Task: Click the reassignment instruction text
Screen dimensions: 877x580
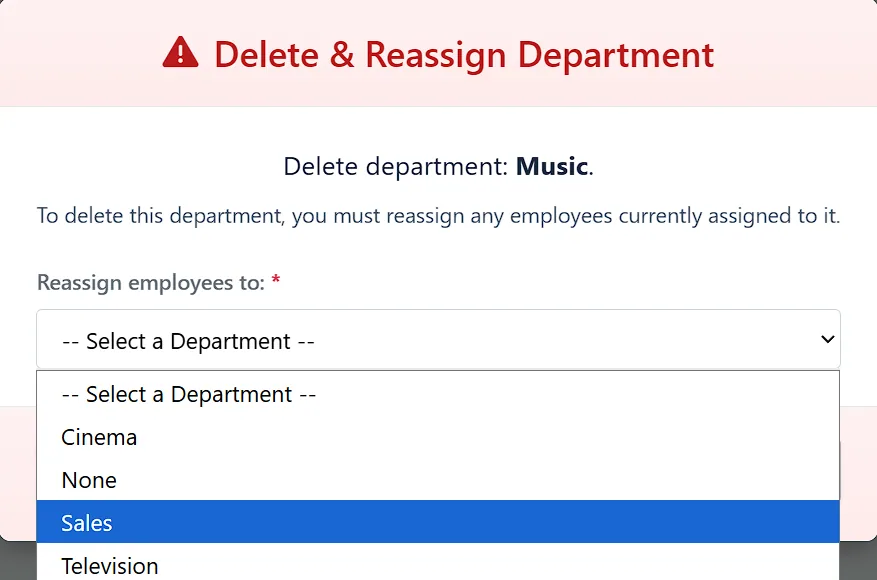Action: [x=438, y=216]
